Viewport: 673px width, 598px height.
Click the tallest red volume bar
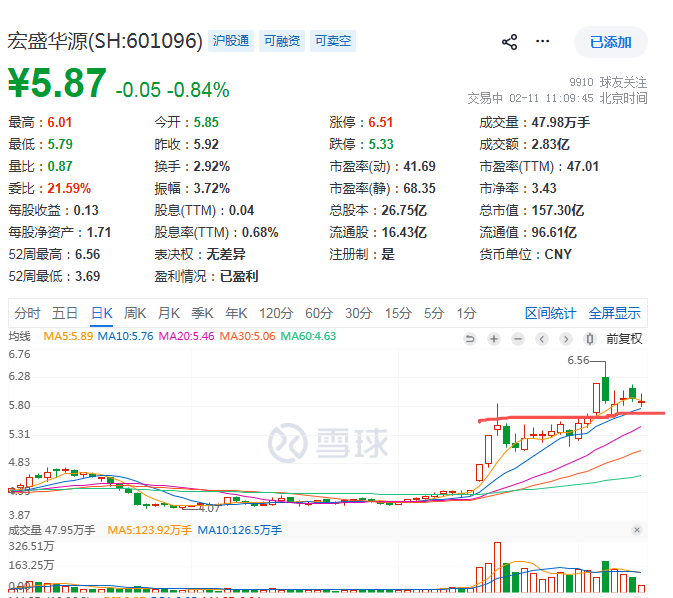click(x=497, y=568)
